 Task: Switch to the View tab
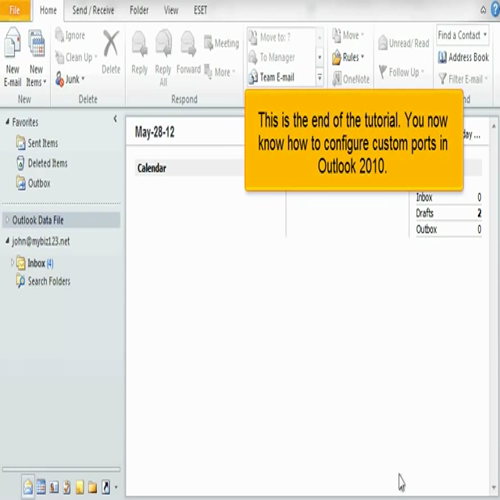pyautogui.click(x=171, y=10)
